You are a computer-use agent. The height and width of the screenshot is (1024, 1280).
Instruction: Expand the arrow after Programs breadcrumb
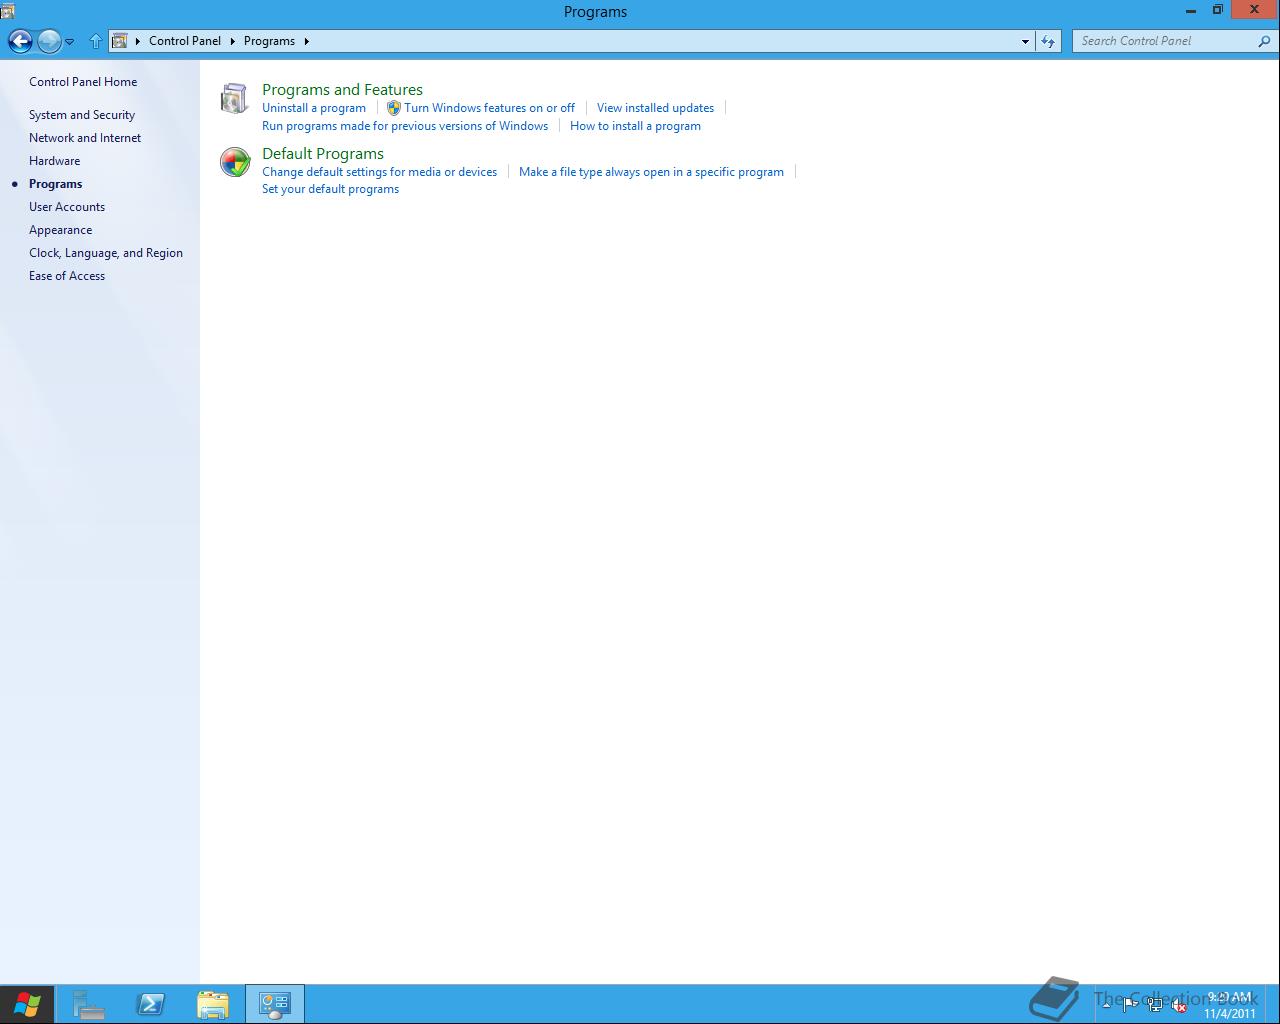click(x=307, y=41)
